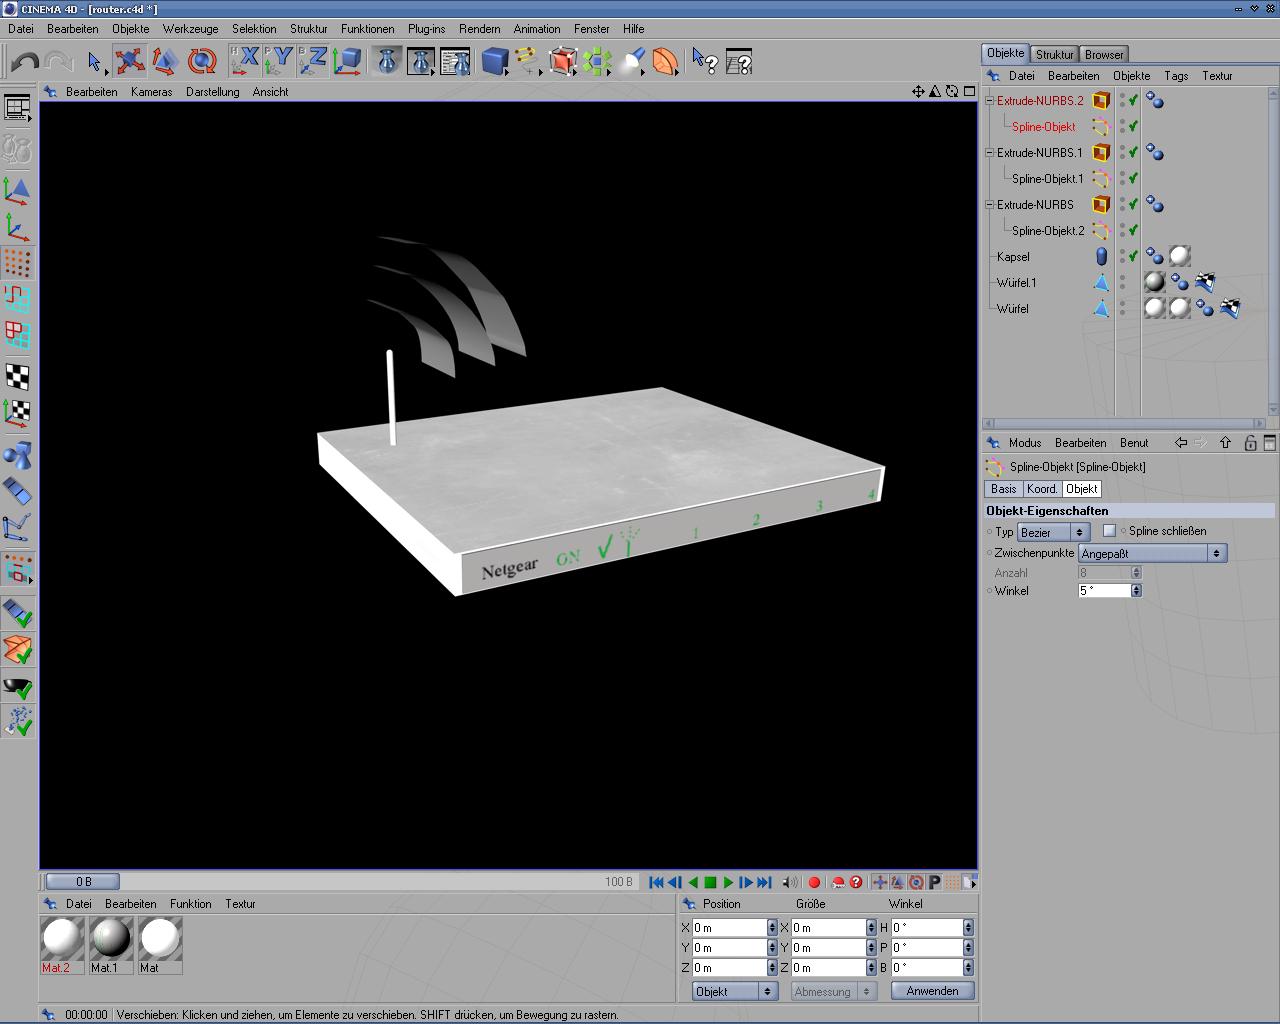The image size is (1280, 1024).
Task: Click the Position X input field
Action: coord(729,928)
